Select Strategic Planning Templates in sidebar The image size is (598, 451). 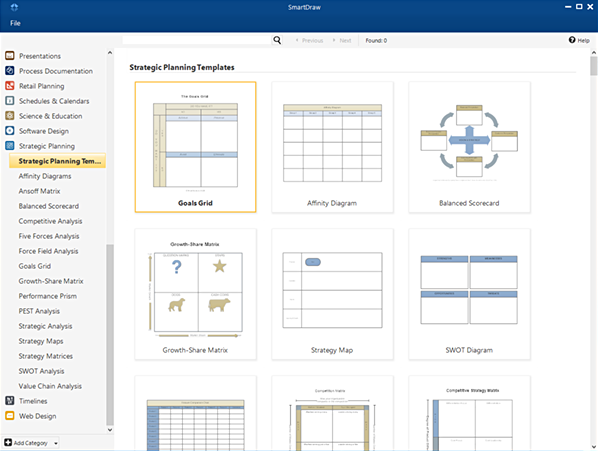(57, 161)
